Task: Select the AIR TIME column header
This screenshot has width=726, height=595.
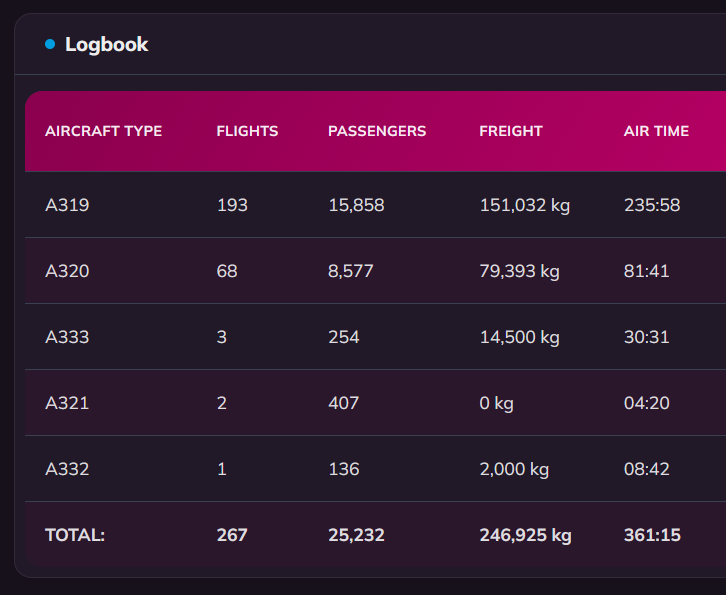Action: tap(656, 131)
